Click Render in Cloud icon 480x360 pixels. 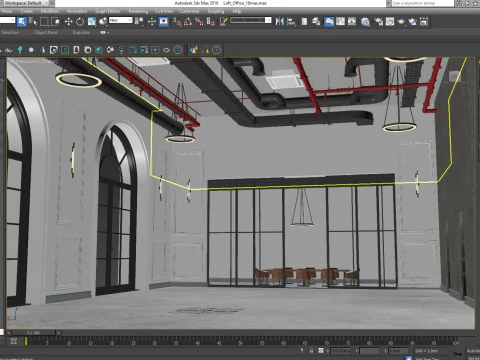[413, 22]
